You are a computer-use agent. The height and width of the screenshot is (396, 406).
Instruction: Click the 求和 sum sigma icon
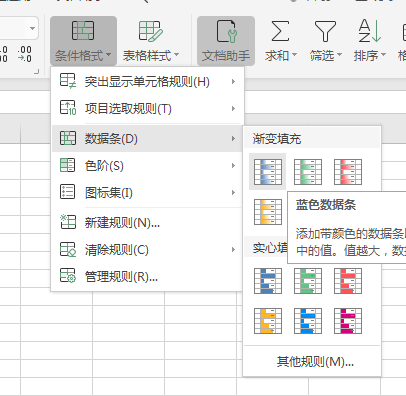pos(280,31)
